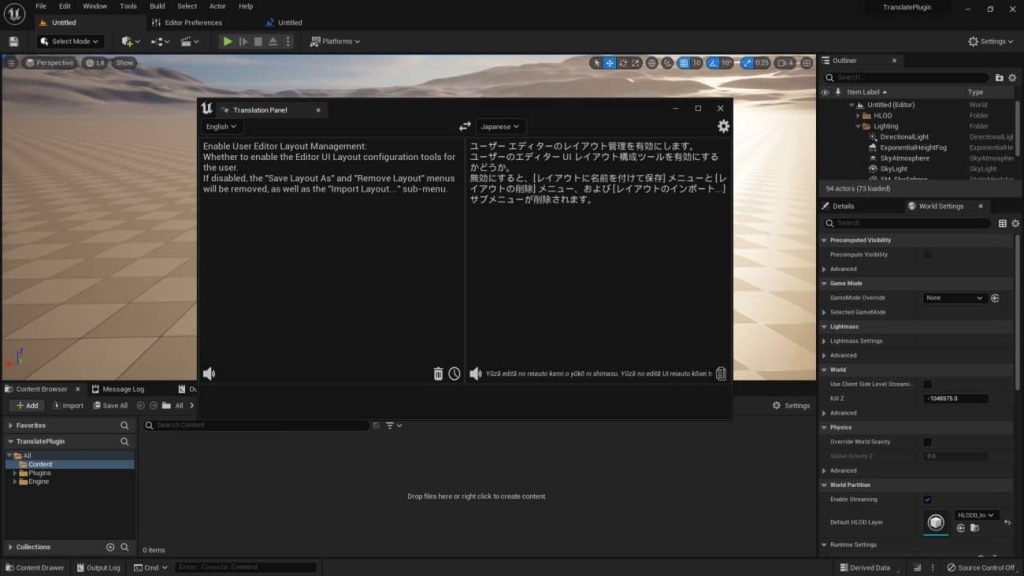Collapse the Lighting folder in Outliner

pos(858,126)
